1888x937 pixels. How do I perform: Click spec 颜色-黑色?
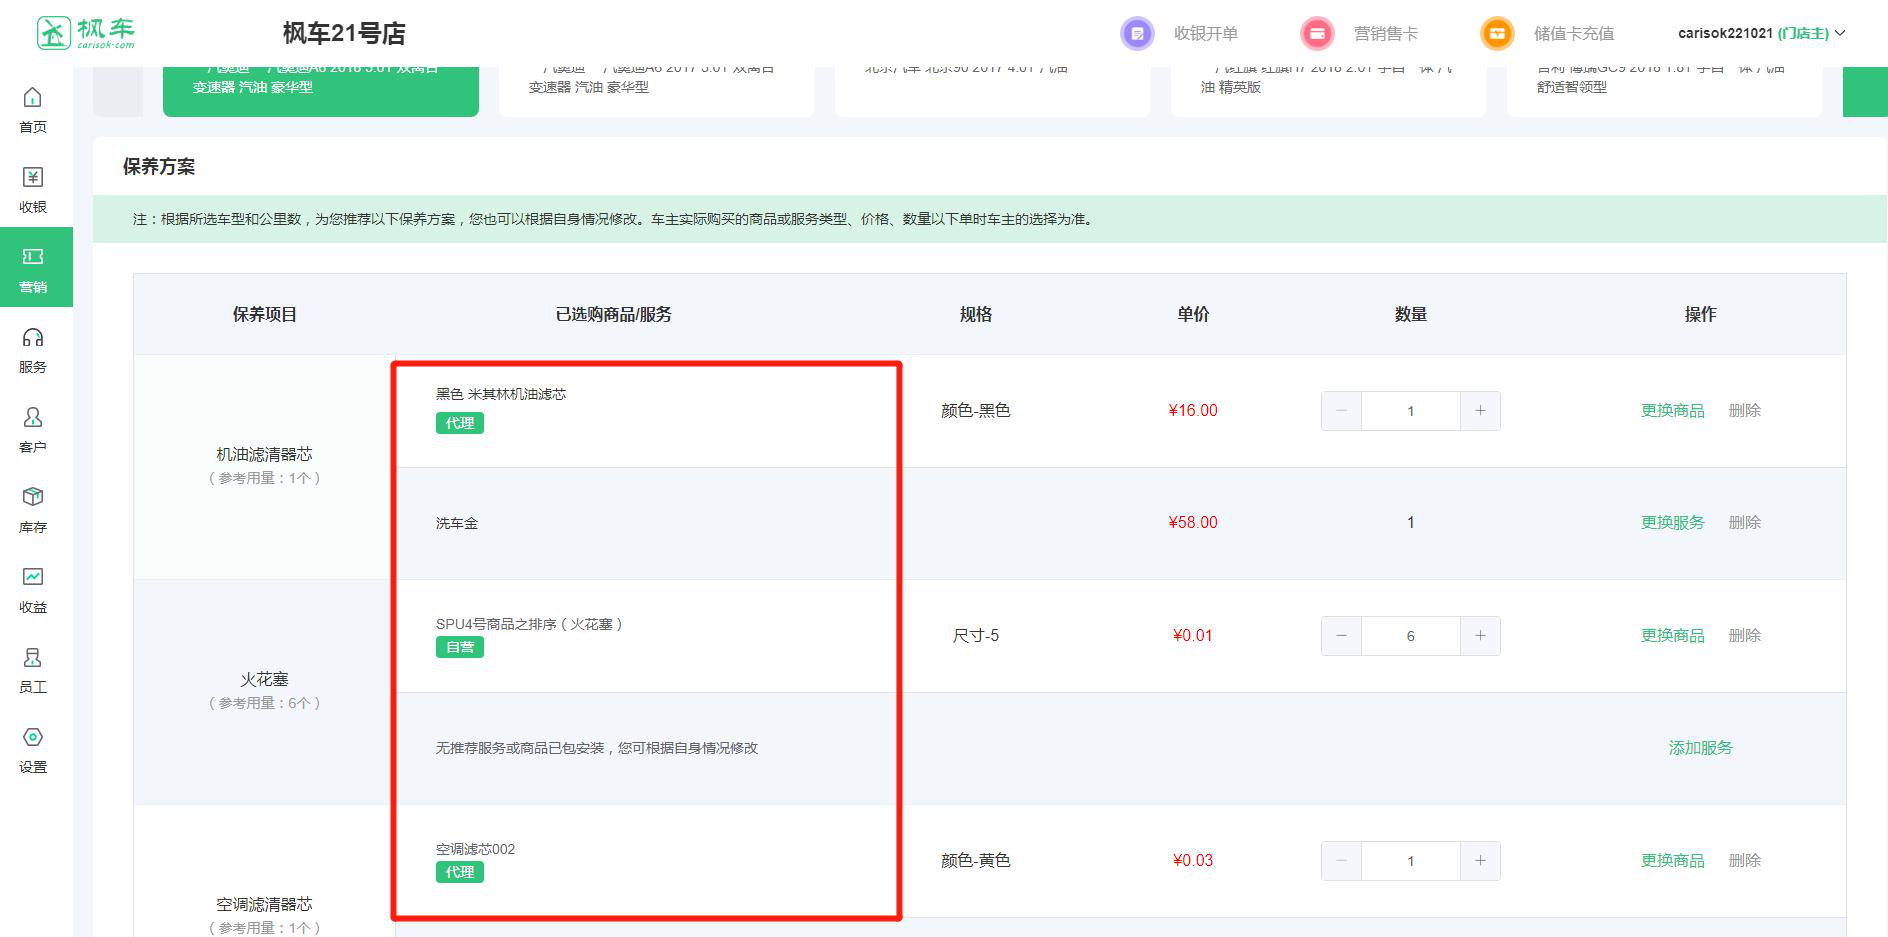976,410
